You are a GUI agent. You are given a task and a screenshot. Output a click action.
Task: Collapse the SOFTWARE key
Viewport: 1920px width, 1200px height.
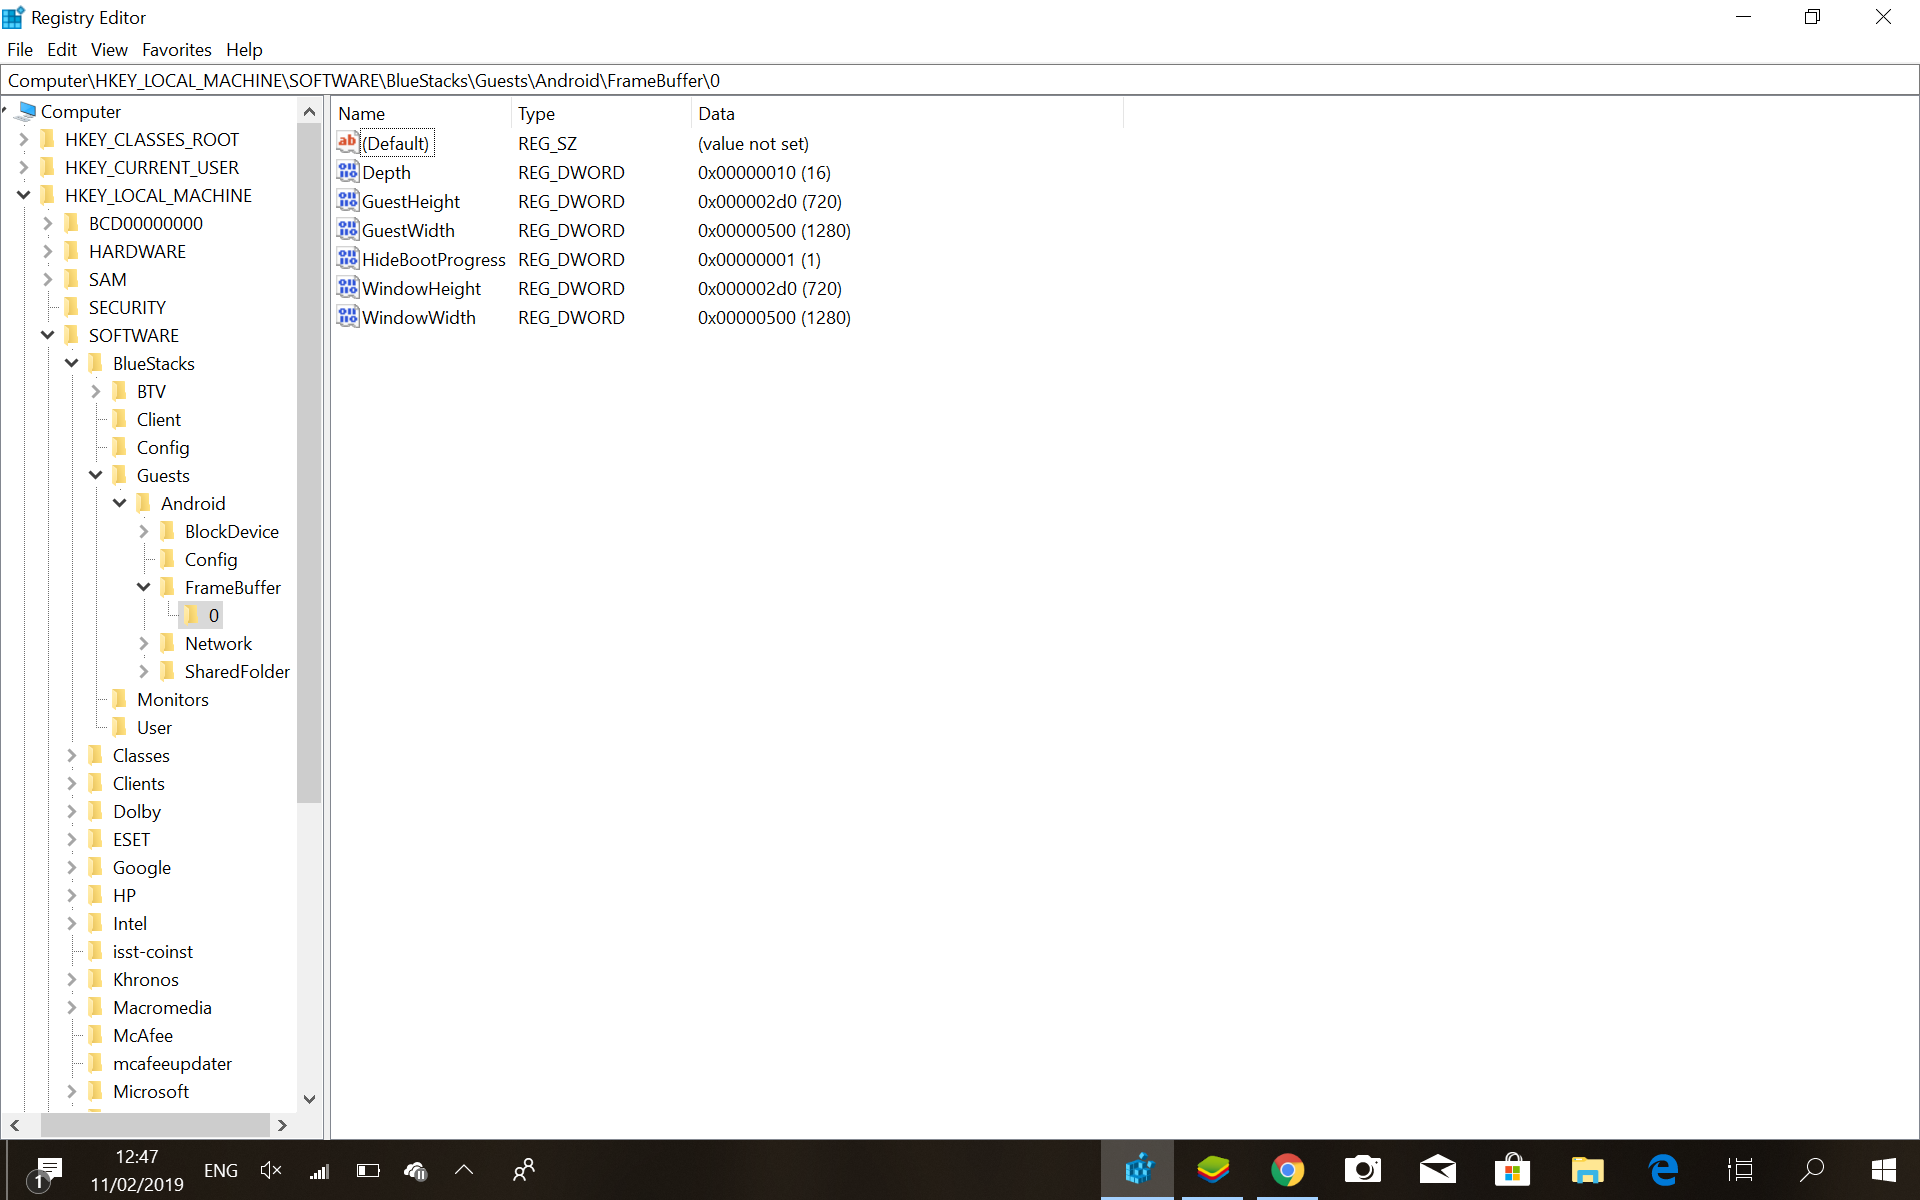point(48,335)
